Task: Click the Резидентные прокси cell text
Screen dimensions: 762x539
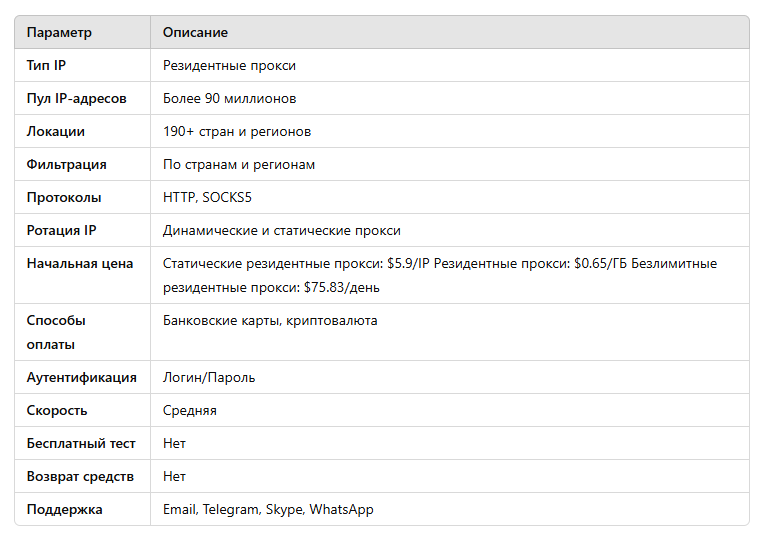Action: tap(229, 66)
